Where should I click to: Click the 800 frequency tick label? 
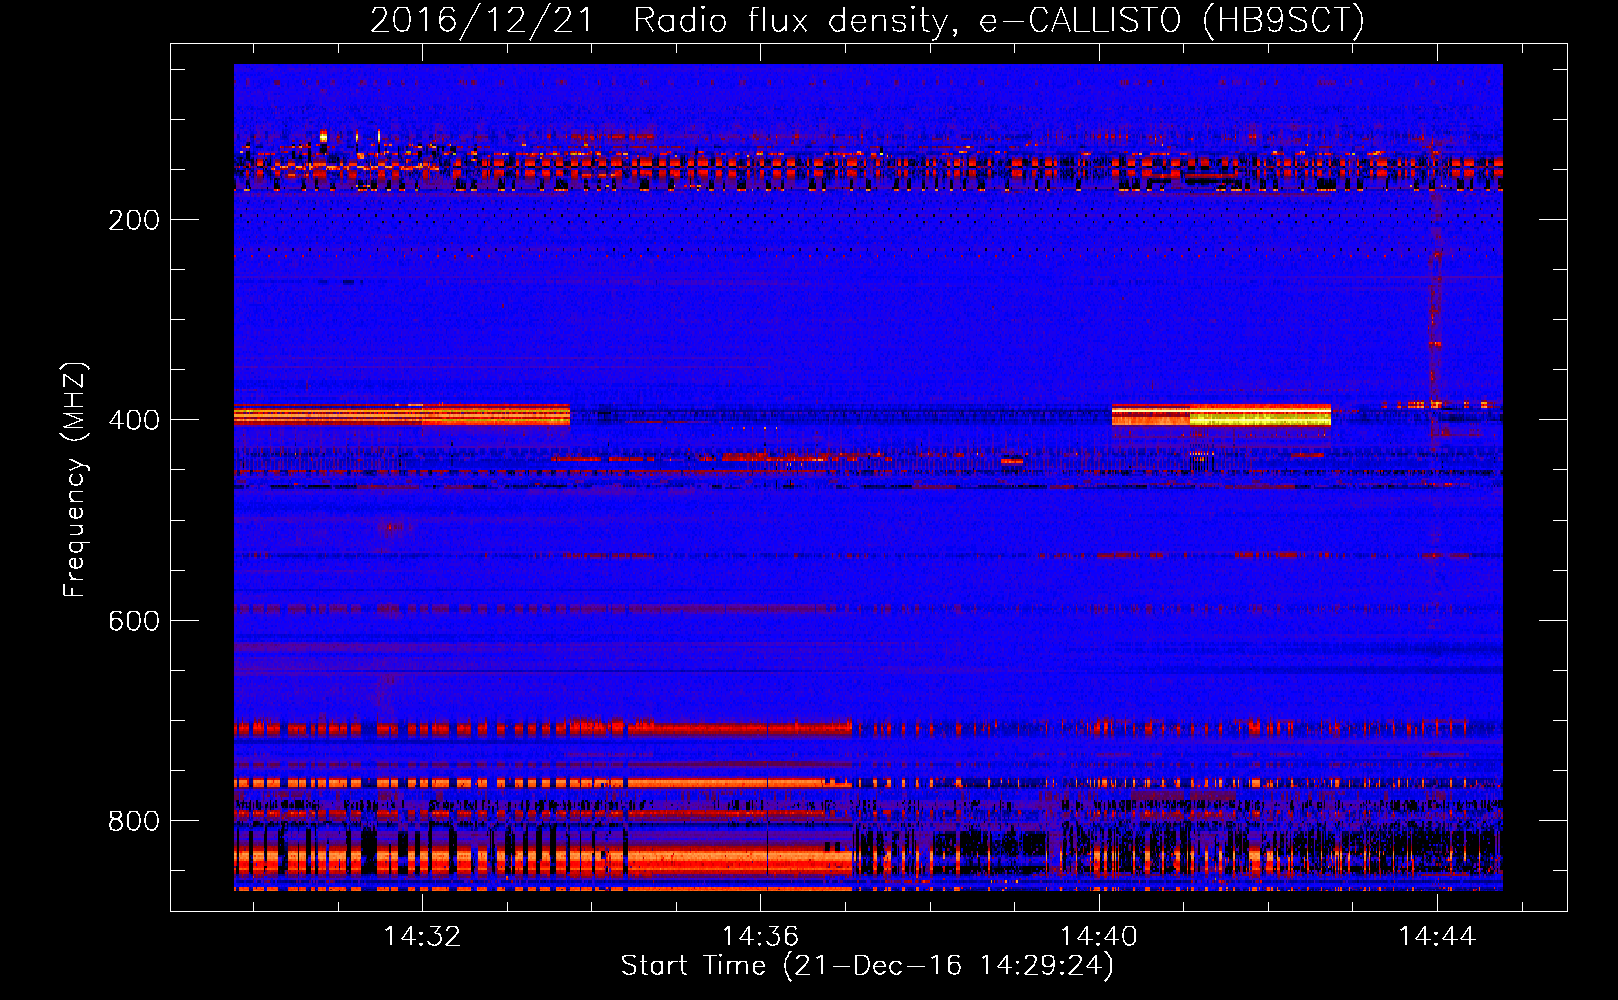[x=134, y=821]
